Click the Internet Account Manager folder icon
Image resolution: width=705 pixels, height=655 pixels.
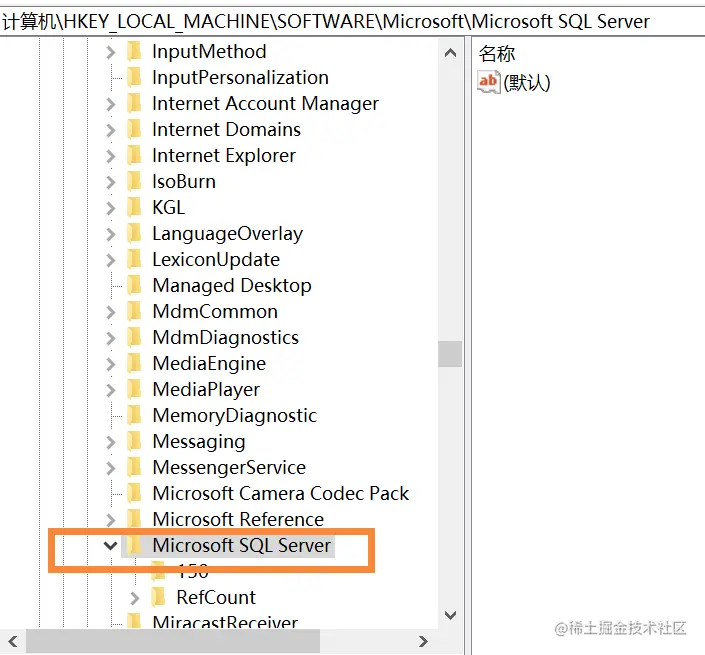134,103
